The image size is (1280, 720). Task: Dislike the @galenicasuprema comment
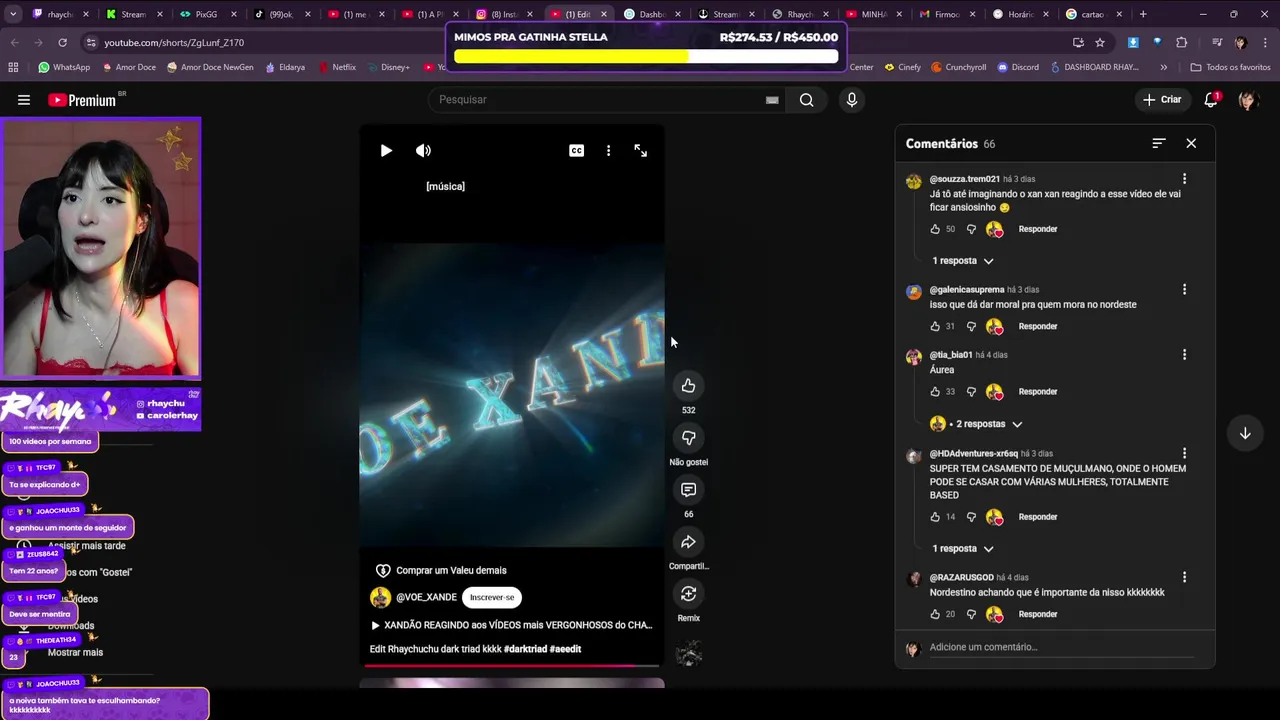(970, 326)
